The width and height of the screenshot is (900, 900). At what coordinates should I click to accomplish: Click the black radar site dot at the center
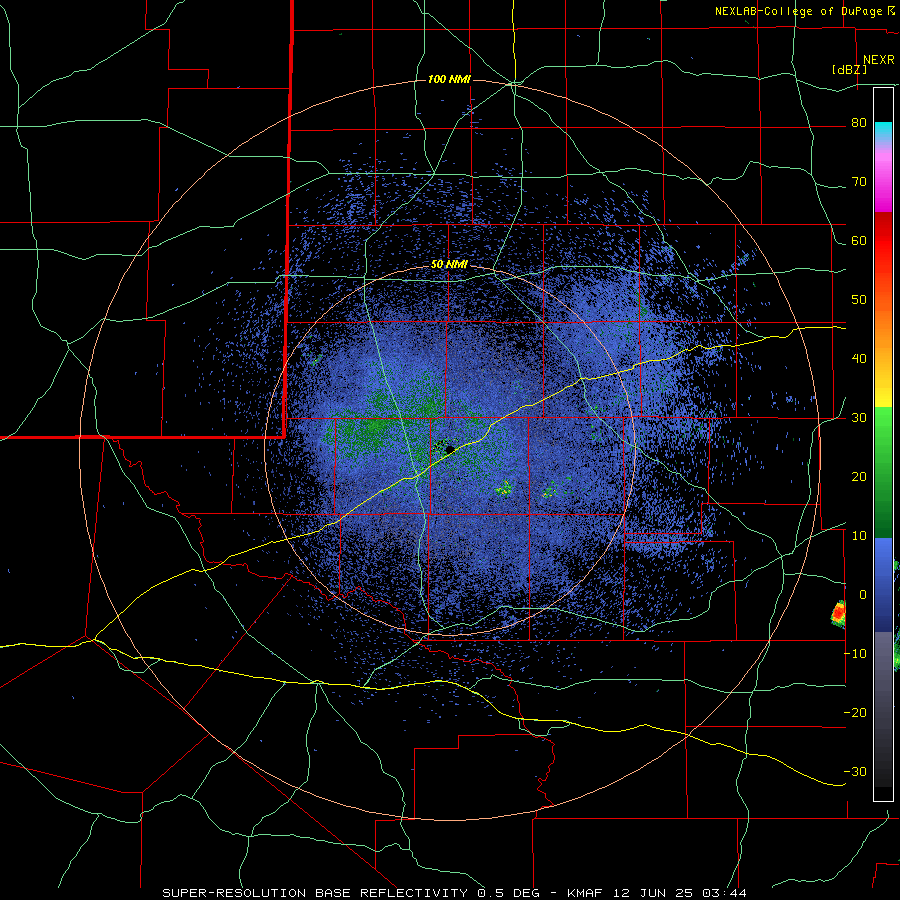pyautogui.click(x=450, y=449)
